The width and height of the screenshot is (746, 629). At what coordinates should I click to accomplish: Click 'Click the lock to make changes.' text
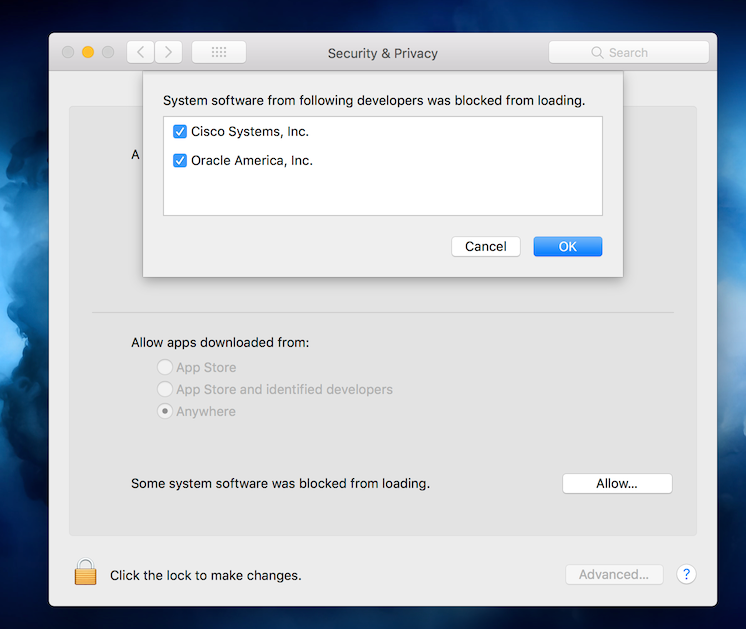click(206, 575)
